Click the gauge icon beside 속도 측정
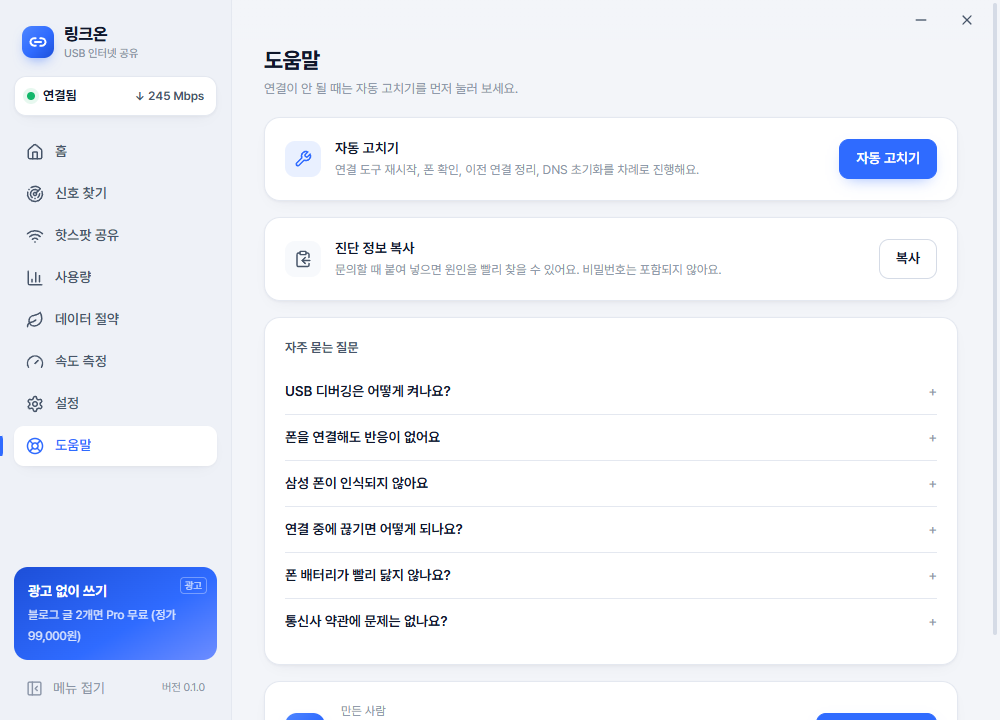1000x720 pixels. coord(35,362)
